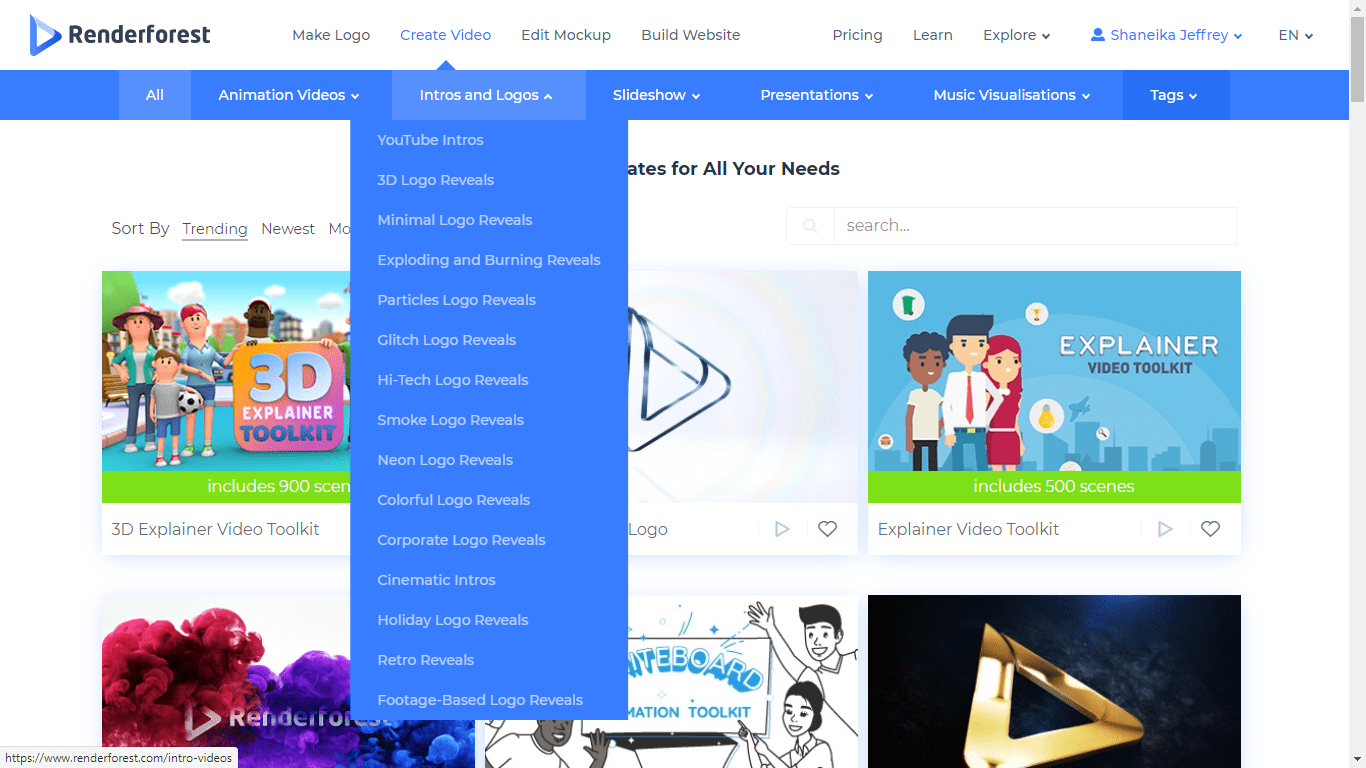Expand Music Visualisations category
Image resolution: width=1366 pixels, height=768 pixels.
[1011, 95]
